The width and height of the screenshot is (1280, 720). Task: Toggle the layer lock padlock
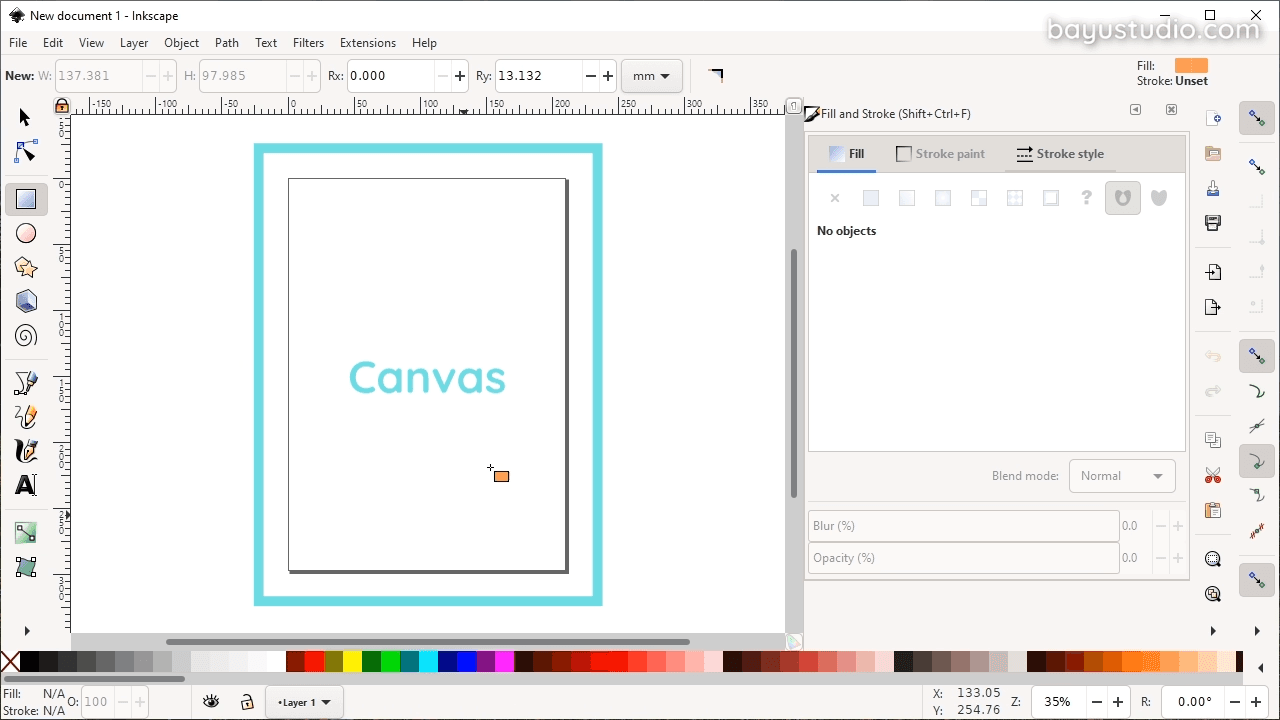[x=247, y=702]
